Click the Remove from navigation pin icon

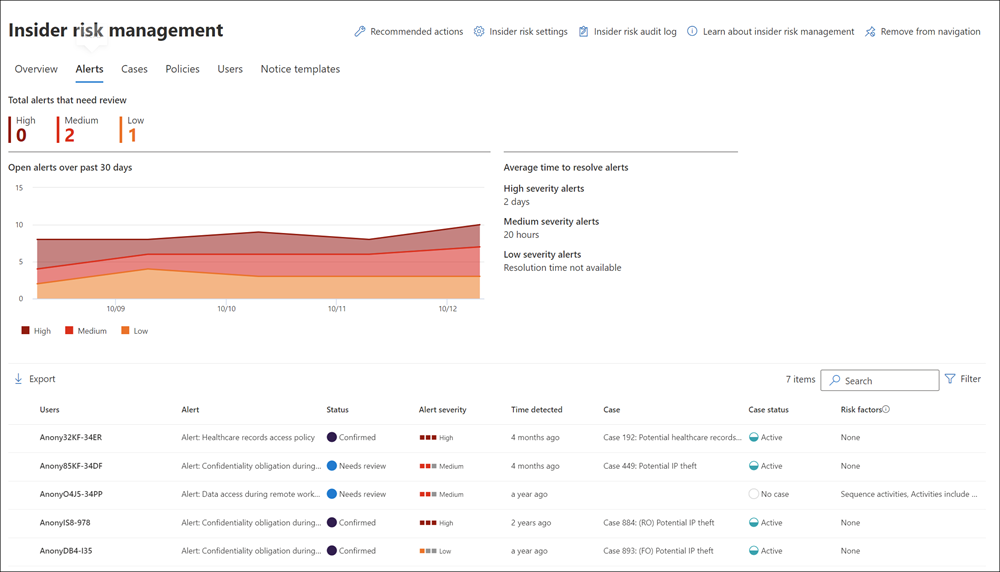pos(870,31)
